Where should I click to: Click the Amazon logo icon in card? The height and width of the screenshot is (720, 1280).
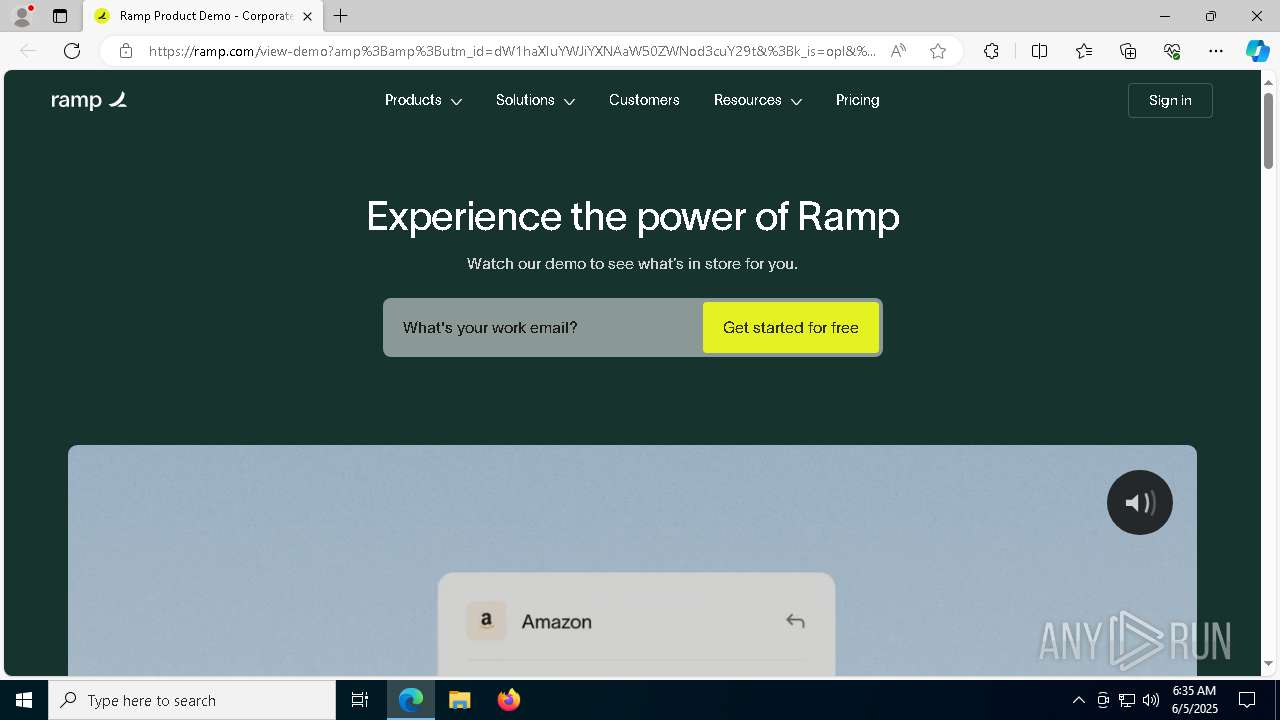pyautogui.click(x=486, y=621)
